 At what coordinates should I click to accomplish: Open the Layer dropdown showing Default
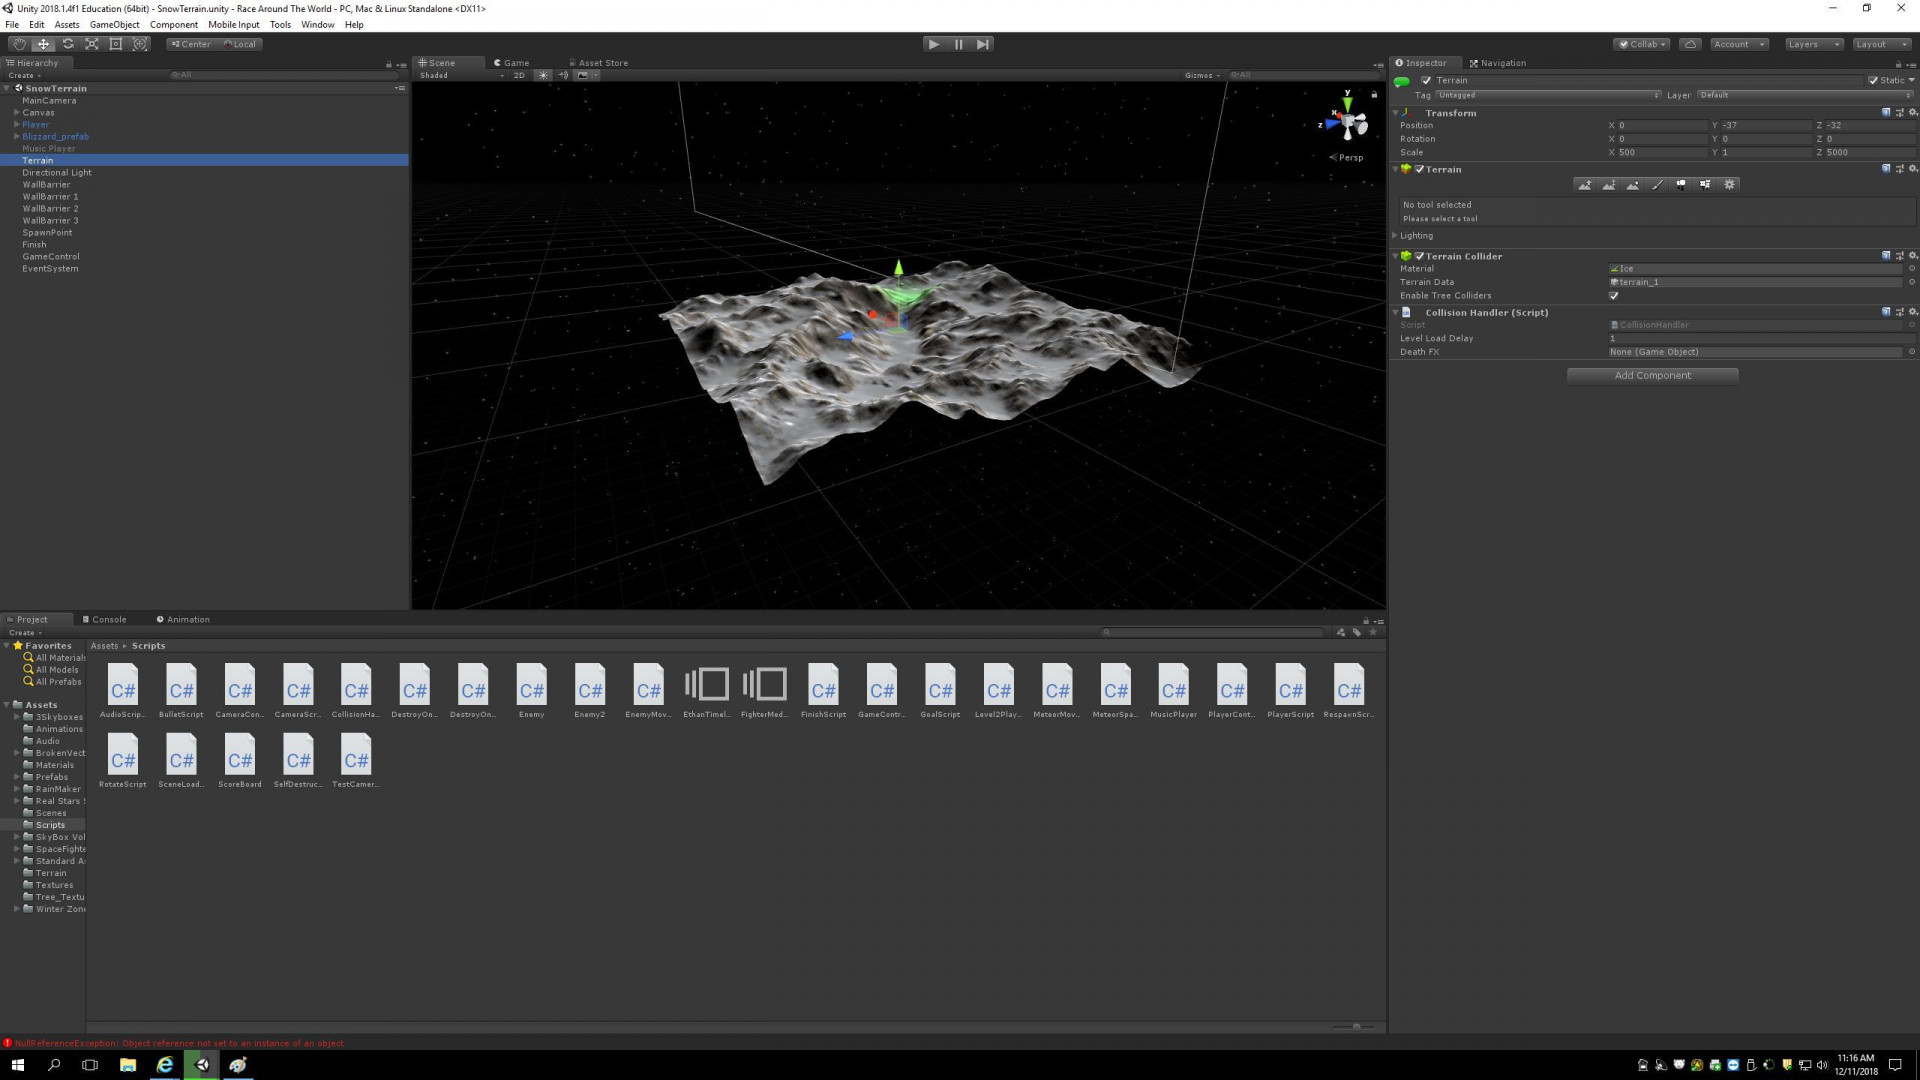click(x=1805, y=95)
